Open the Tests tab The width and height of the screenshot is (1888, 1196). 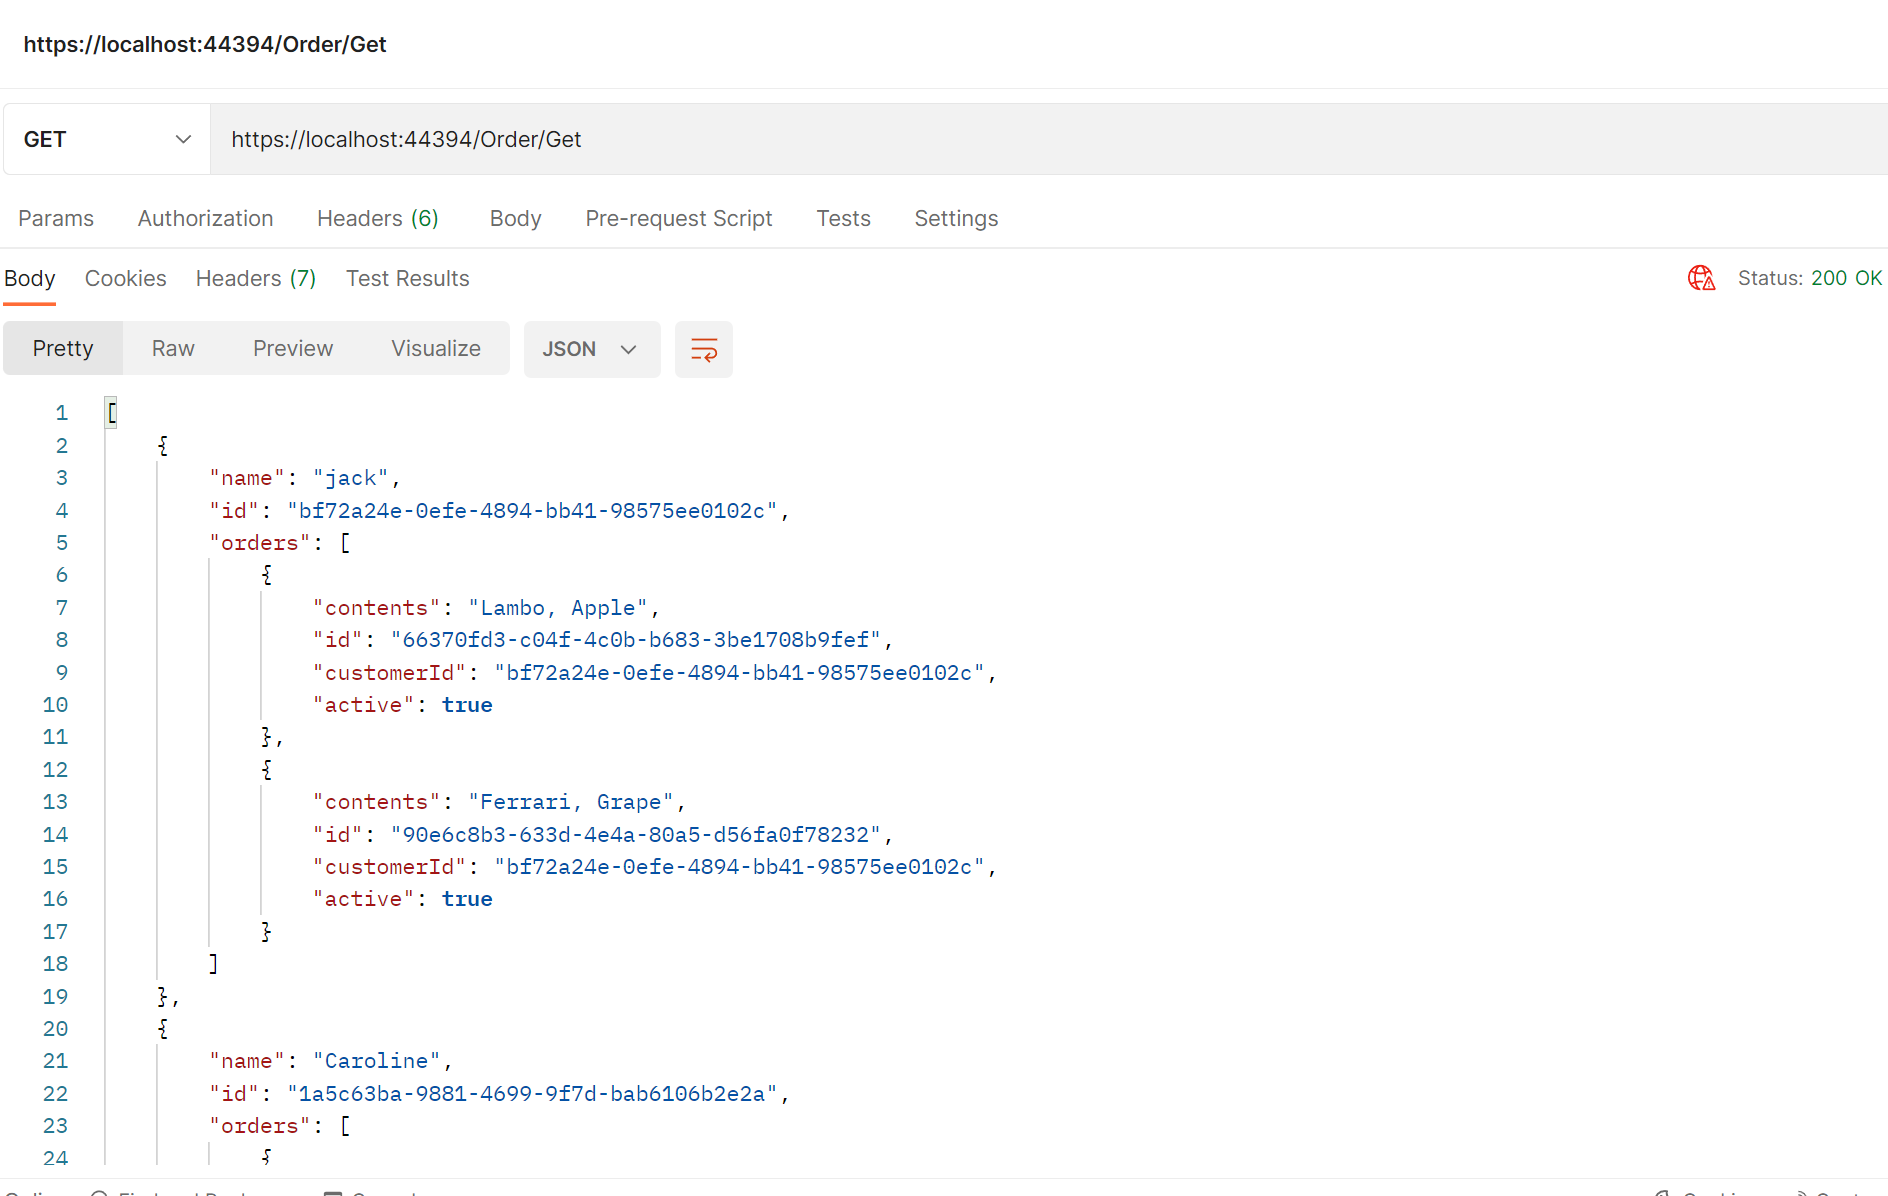point(843,218)
